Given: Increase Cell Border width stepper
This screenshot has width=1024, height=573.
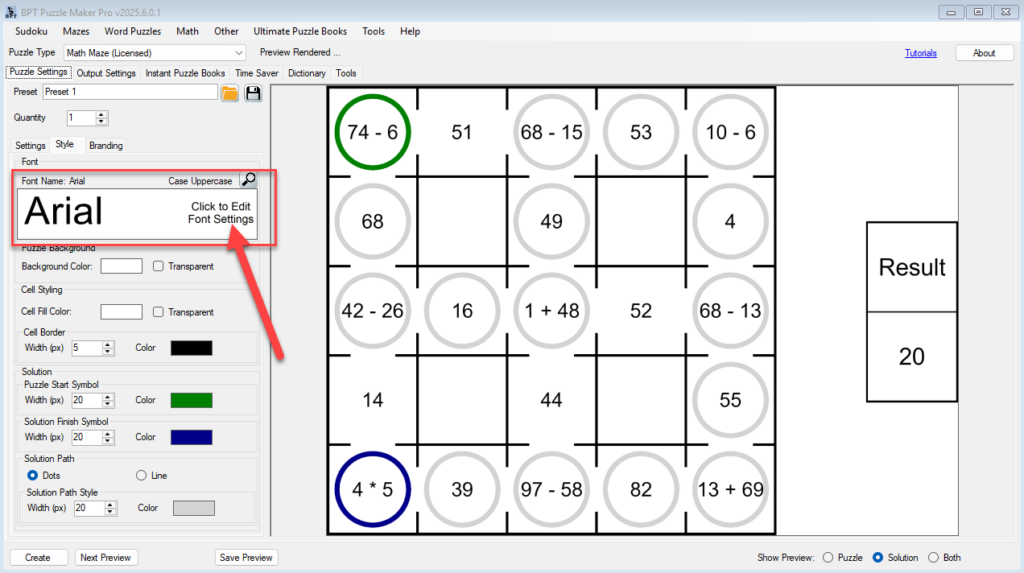Looking at the screenshot, I should [x=107, y=344].
